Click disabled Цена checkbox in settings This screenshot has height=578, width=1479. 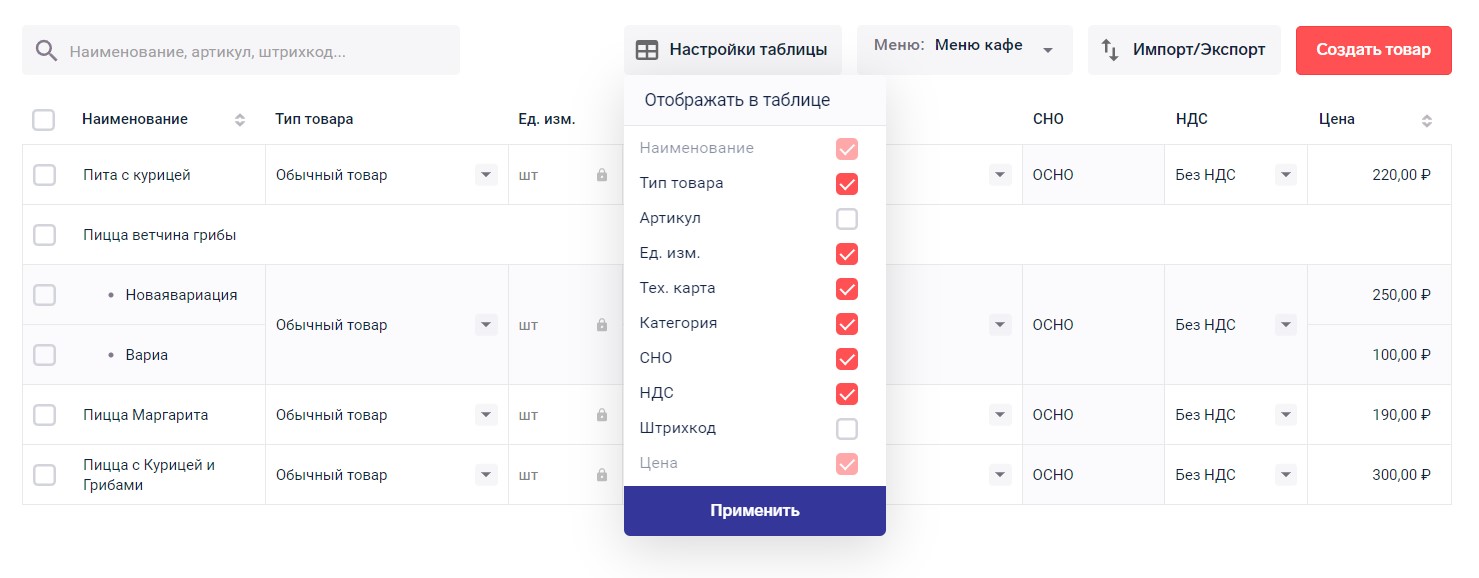pyautogui.click(x=847, y=464)
